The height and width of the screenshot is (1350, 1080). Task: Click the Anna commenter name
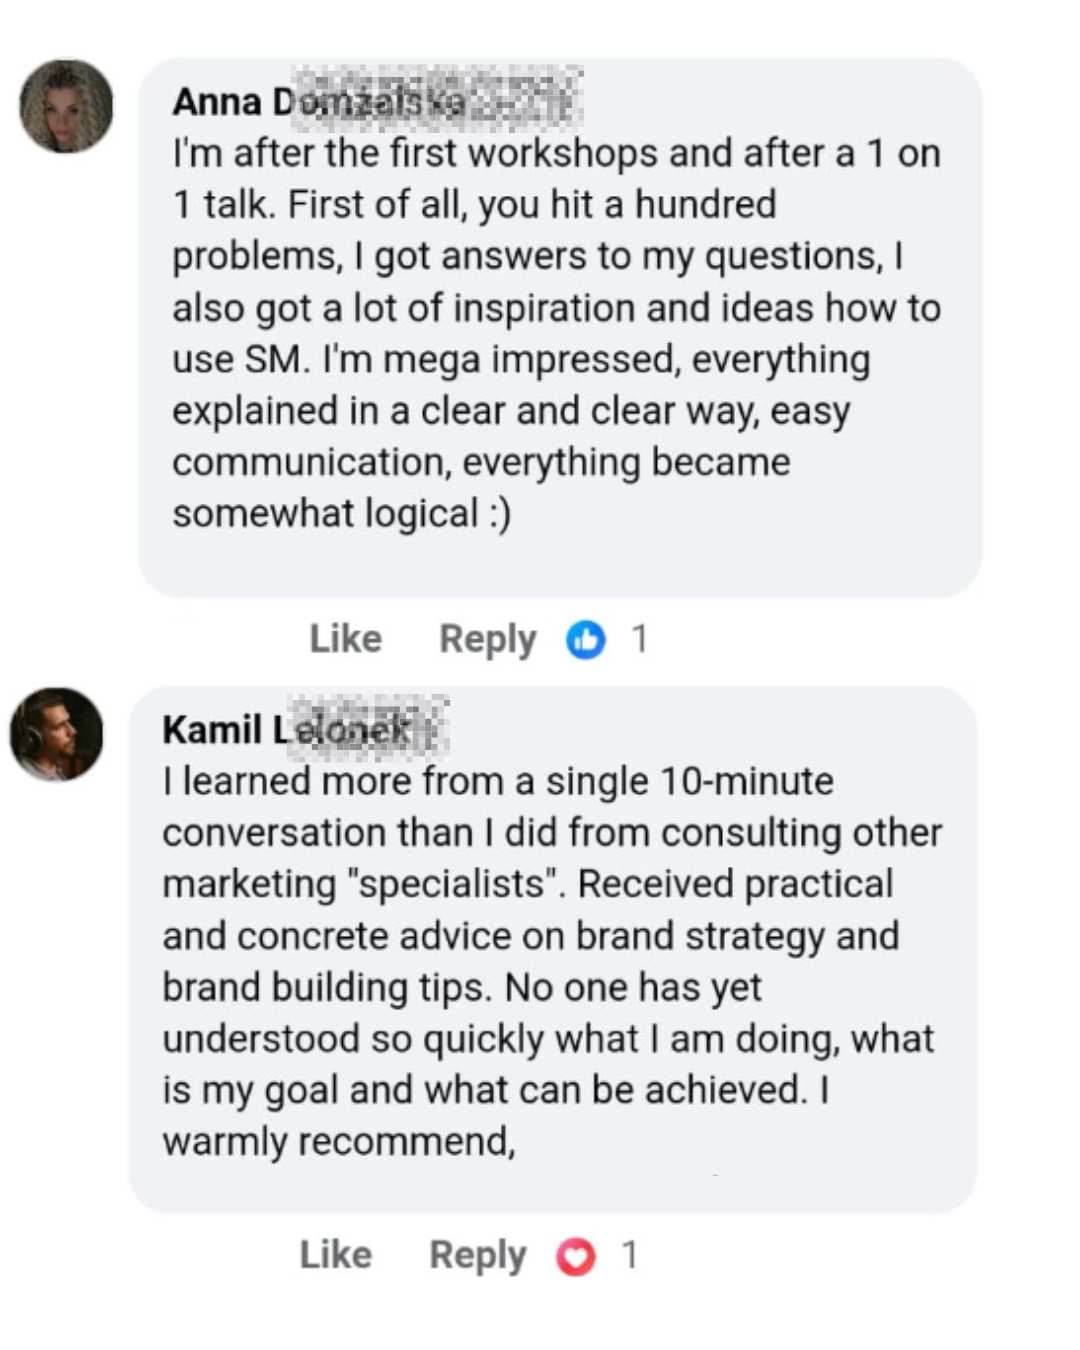click(x=320, y=102)
